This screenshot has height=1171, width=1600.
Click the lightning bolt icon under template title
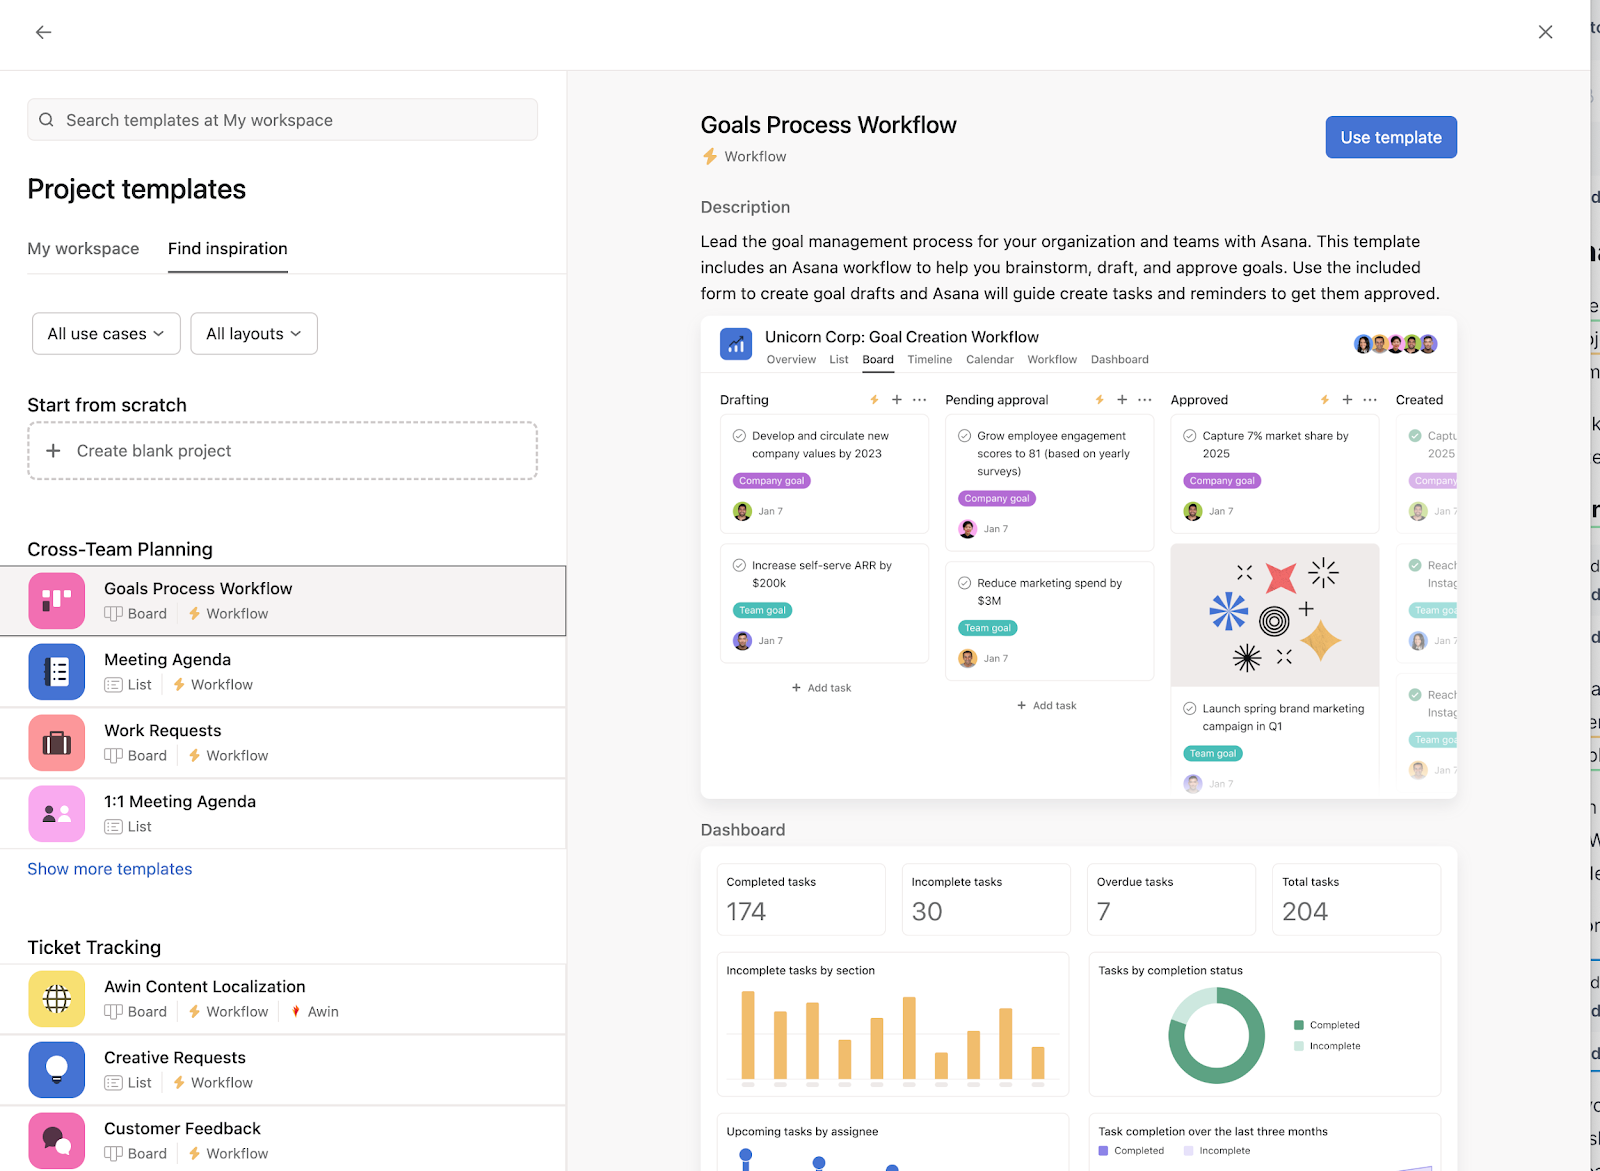[710, 157]
